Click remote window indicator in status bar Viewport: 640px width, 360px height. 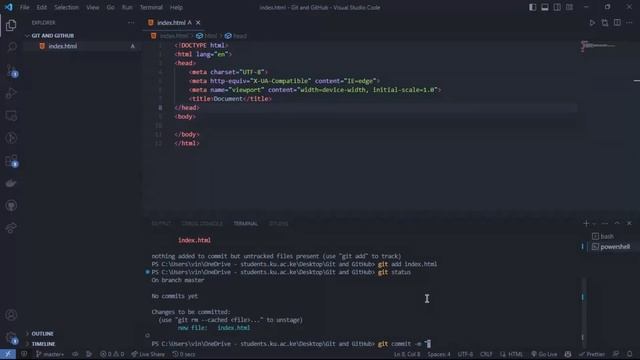click(8, 354)
